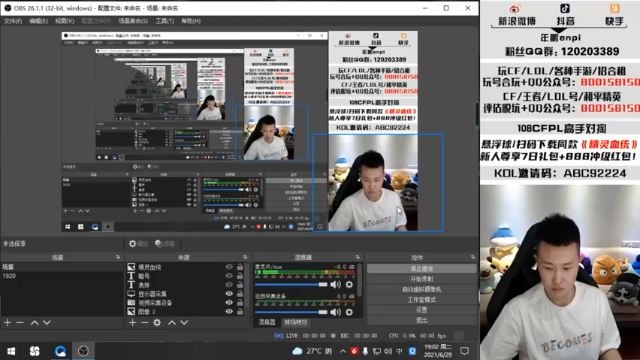The image size is (640, 360).
Task: Switch to the 混音器 tab
Action: click(x=267, y=322)
